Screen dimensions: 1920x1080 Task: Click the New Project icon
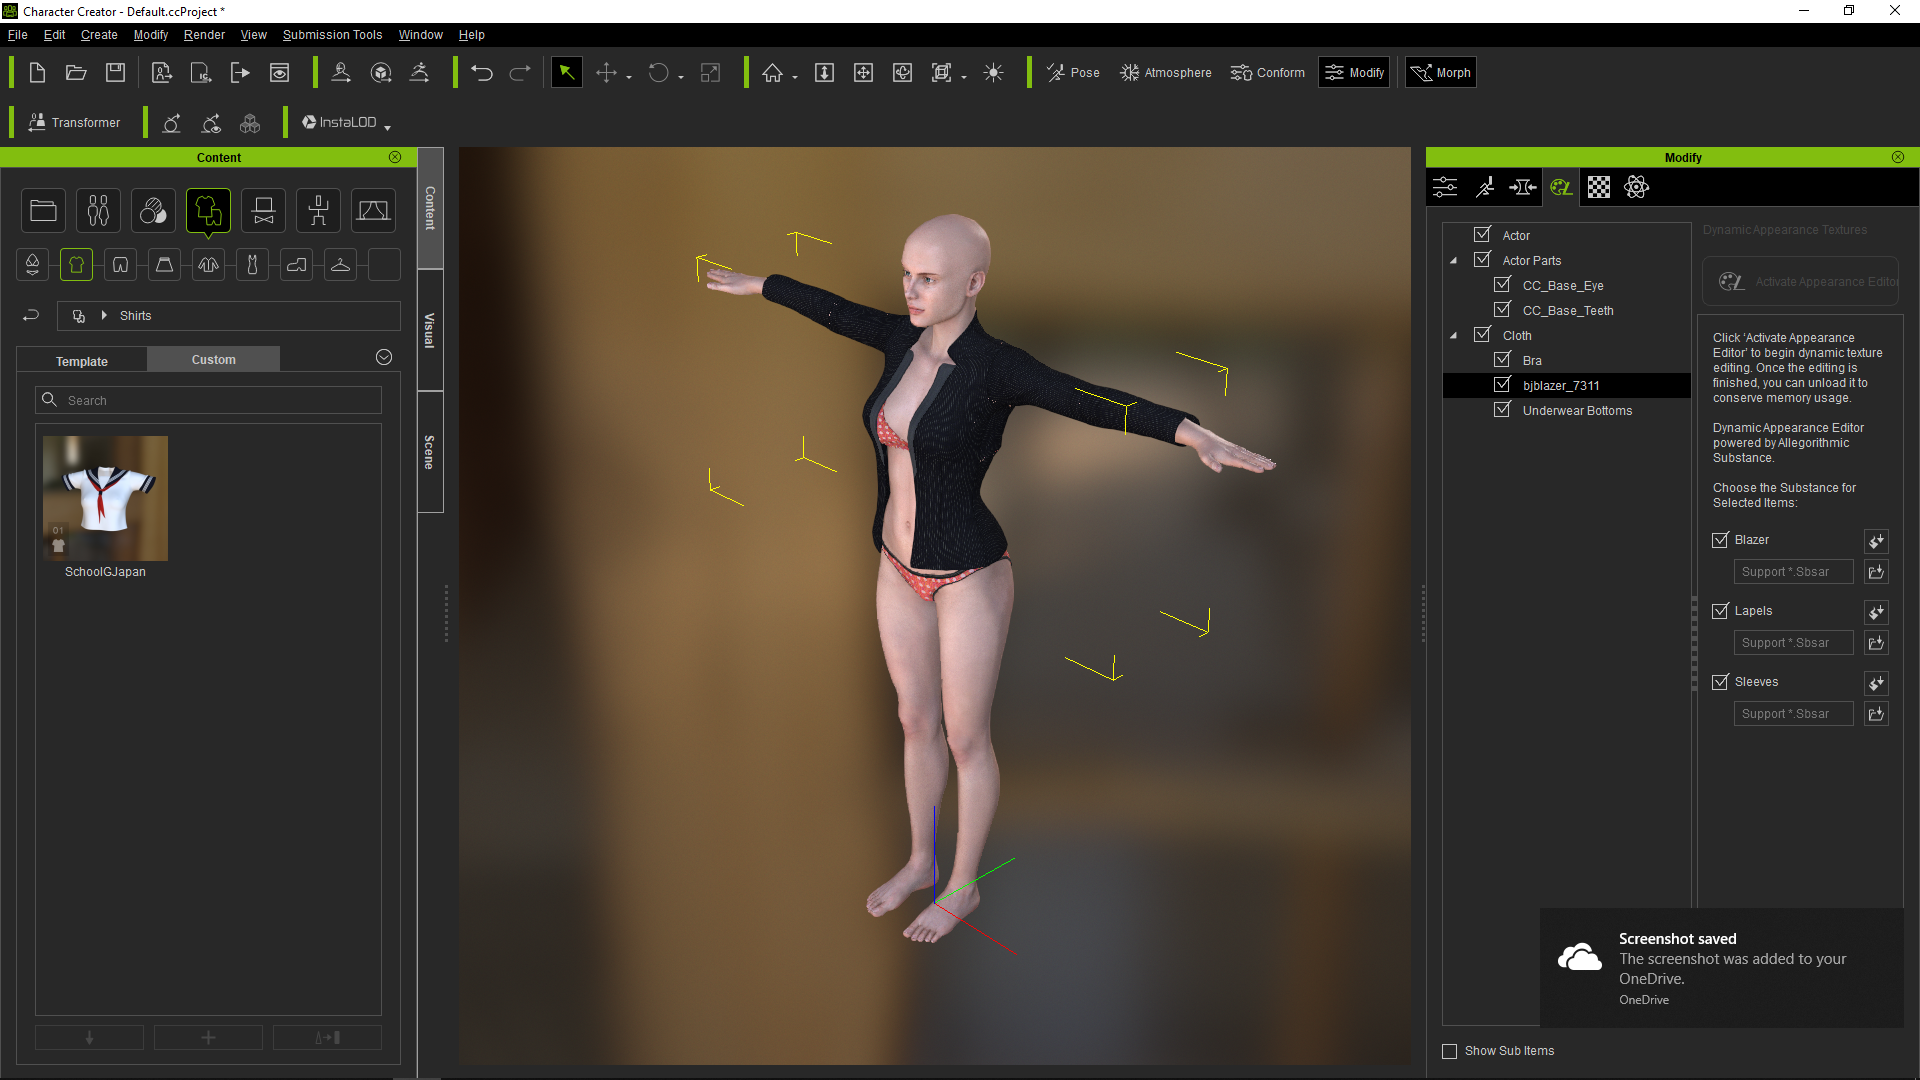(x=37, y=73)
